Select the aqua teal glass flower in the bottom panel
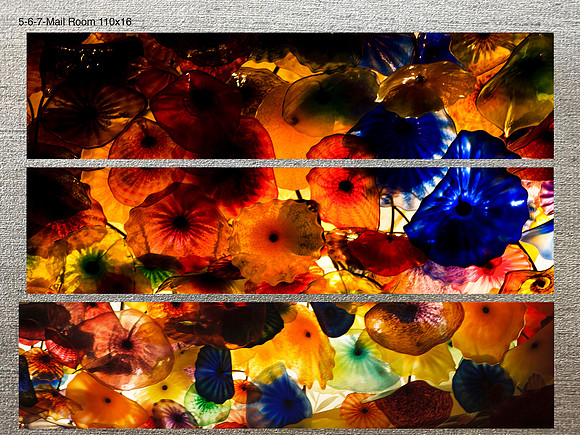The image size is (580, 435). pos(359,362)
